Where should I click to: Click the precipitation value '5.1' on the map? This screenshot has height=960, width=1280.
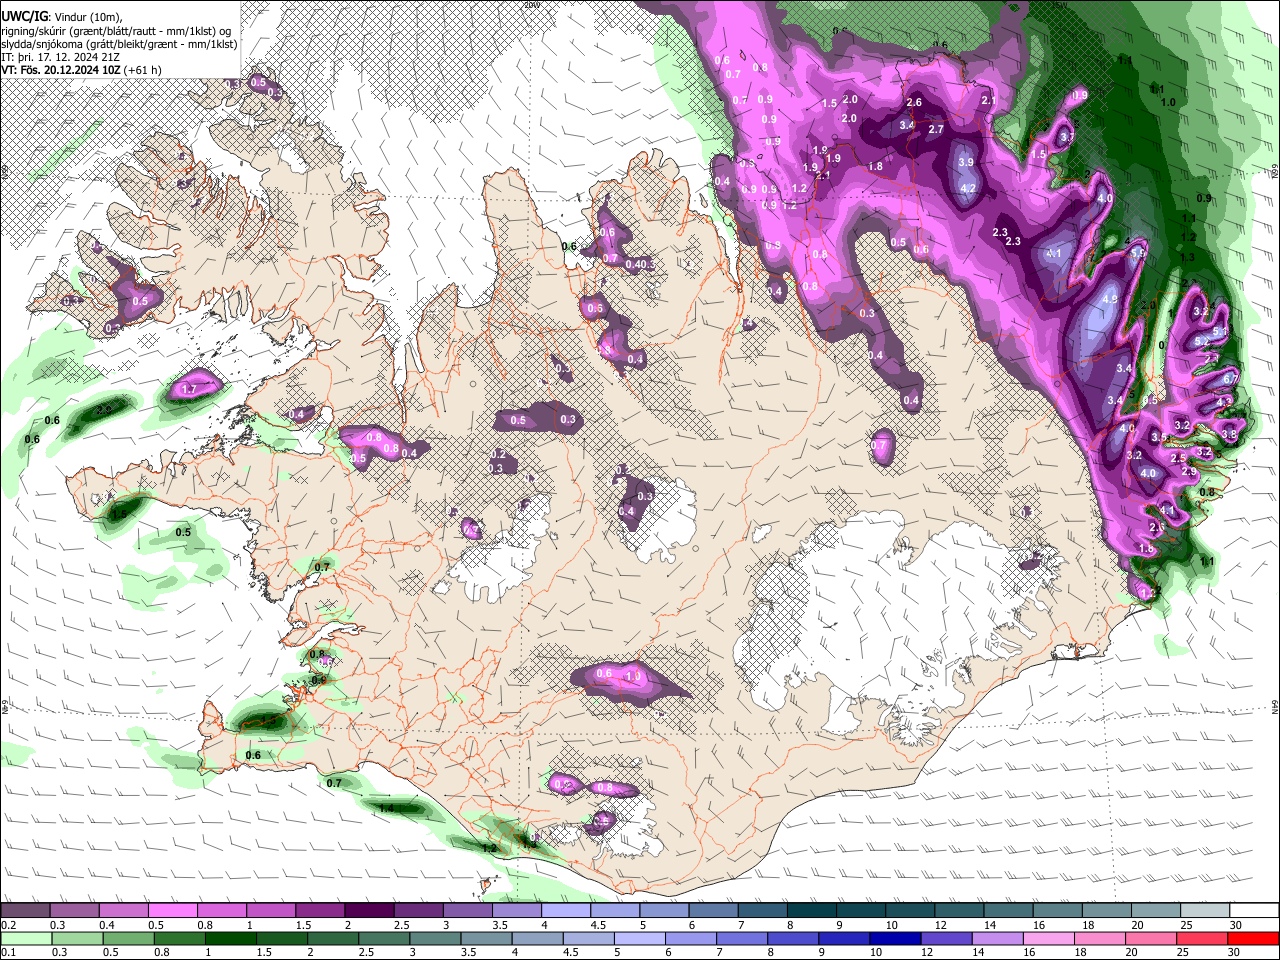(x=1220, y=332)
